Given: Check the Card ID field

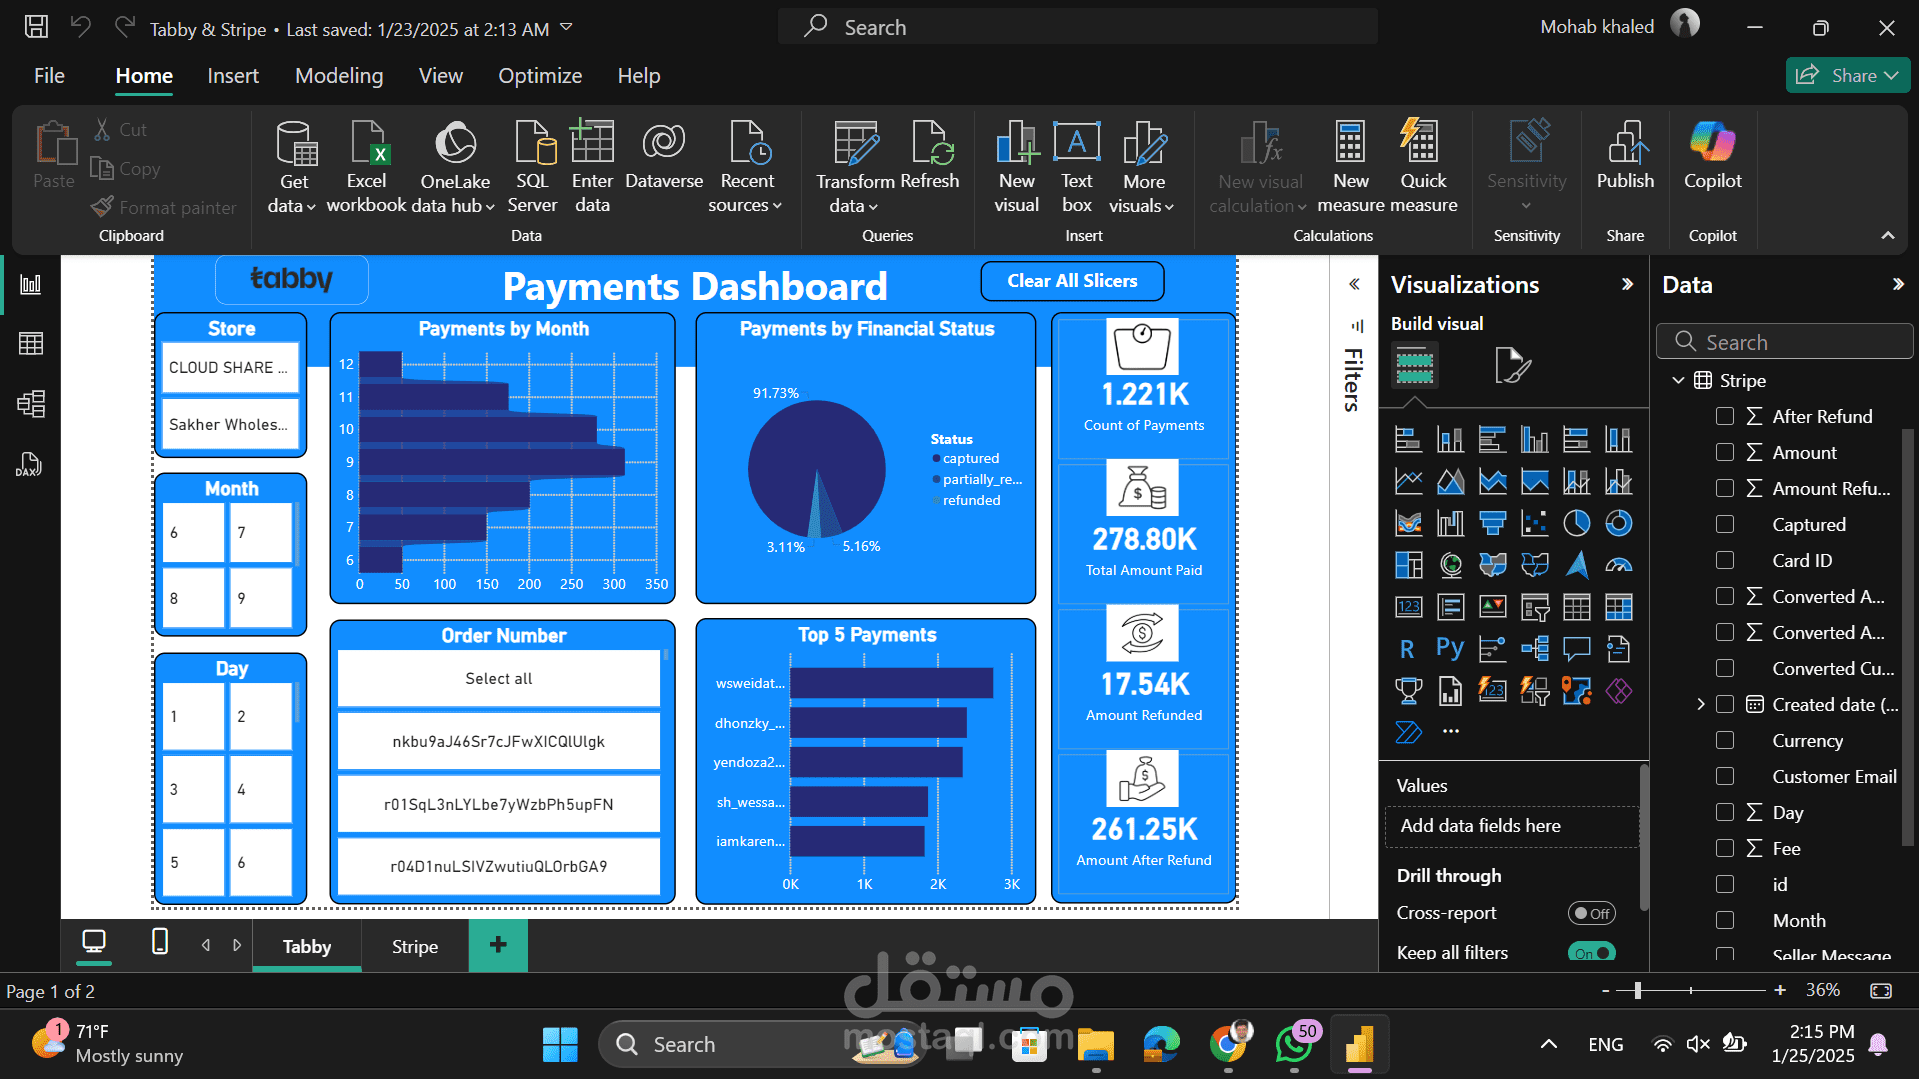Looking at the screenshot, I should [1725, 560].
